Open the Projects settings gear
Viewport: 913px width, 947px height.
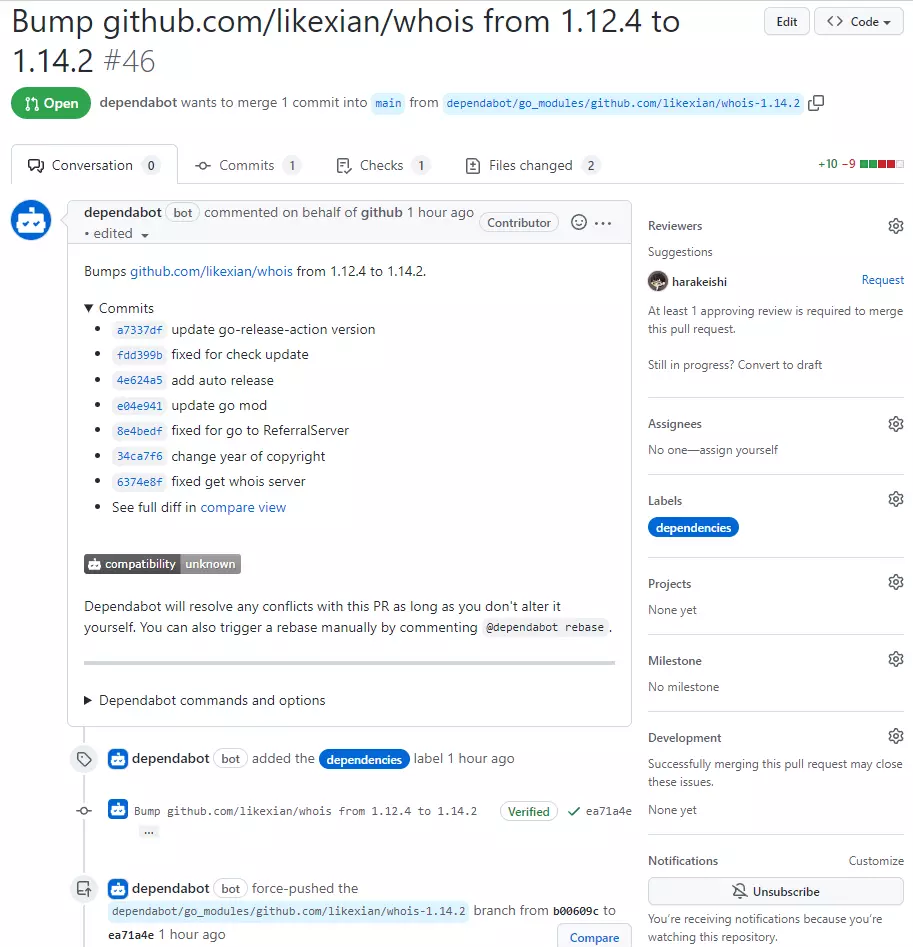click(x=895, y=581)
